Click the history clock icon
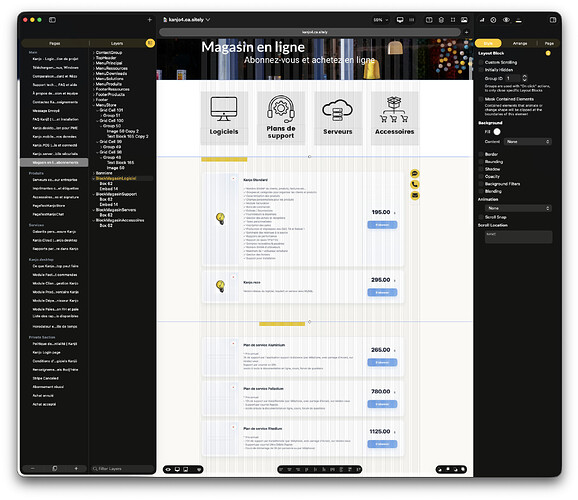The height and width of the screenshot is (500, 578). [493, 20]
